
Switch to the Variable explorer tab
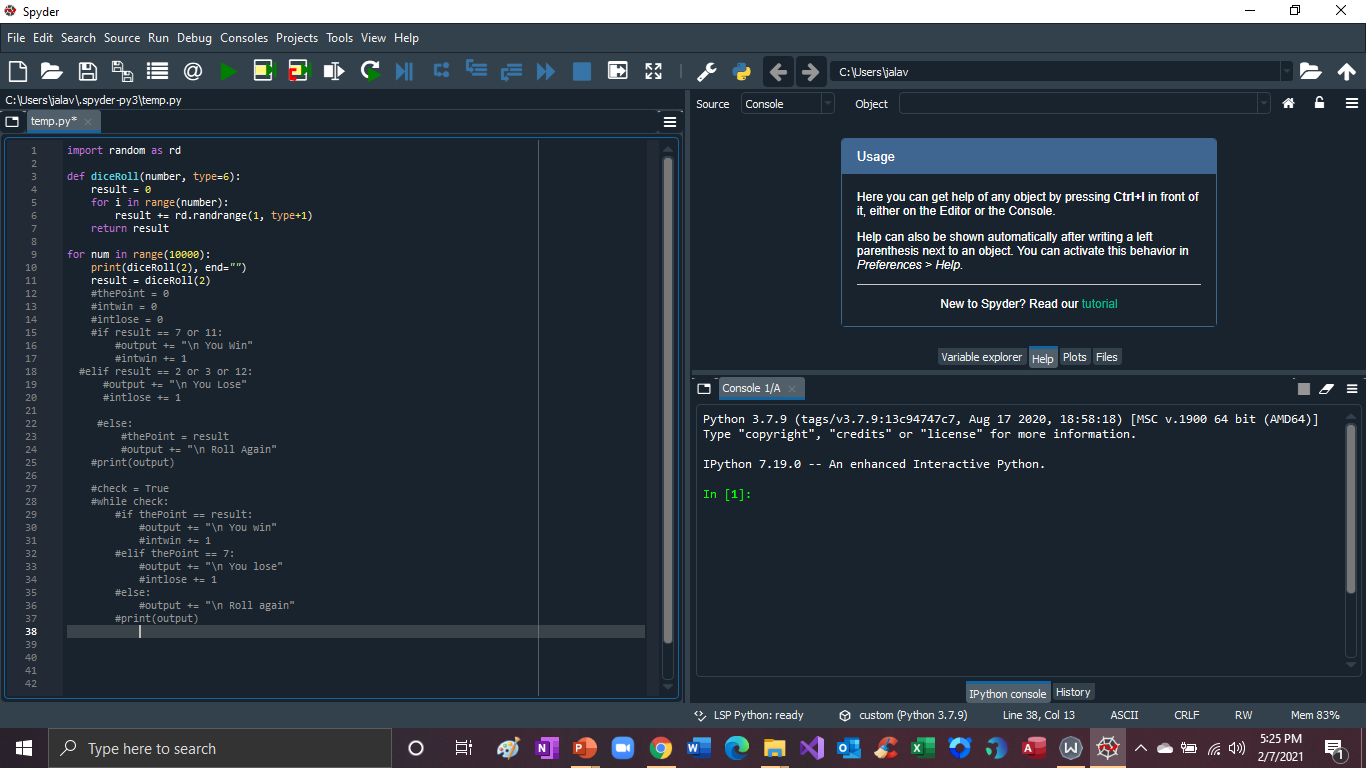click(x=982, y=357)
